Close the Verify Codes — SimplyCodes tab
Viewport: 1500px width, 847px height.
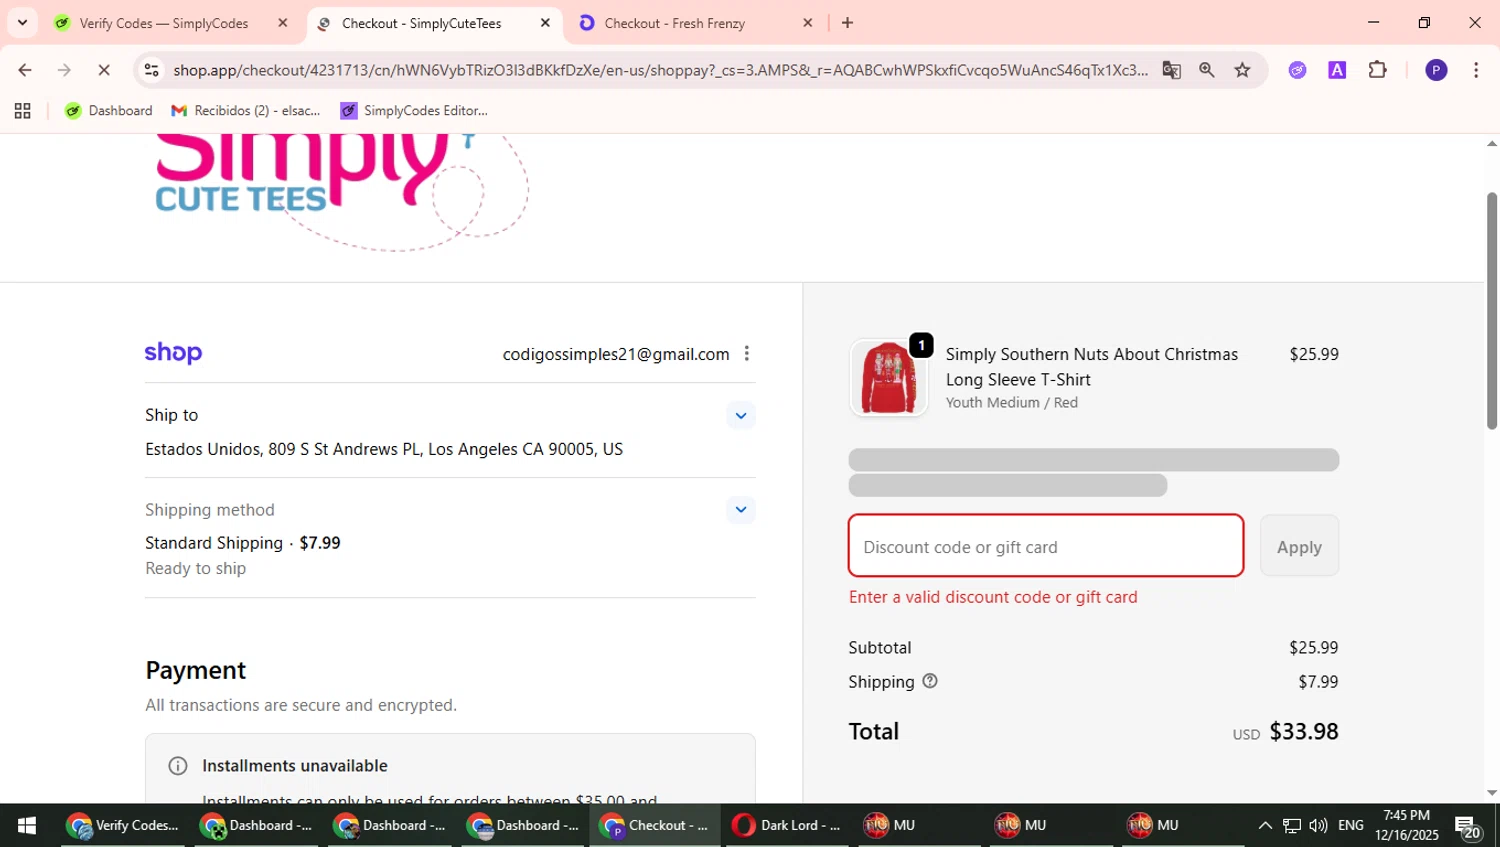tap(283, 23)
